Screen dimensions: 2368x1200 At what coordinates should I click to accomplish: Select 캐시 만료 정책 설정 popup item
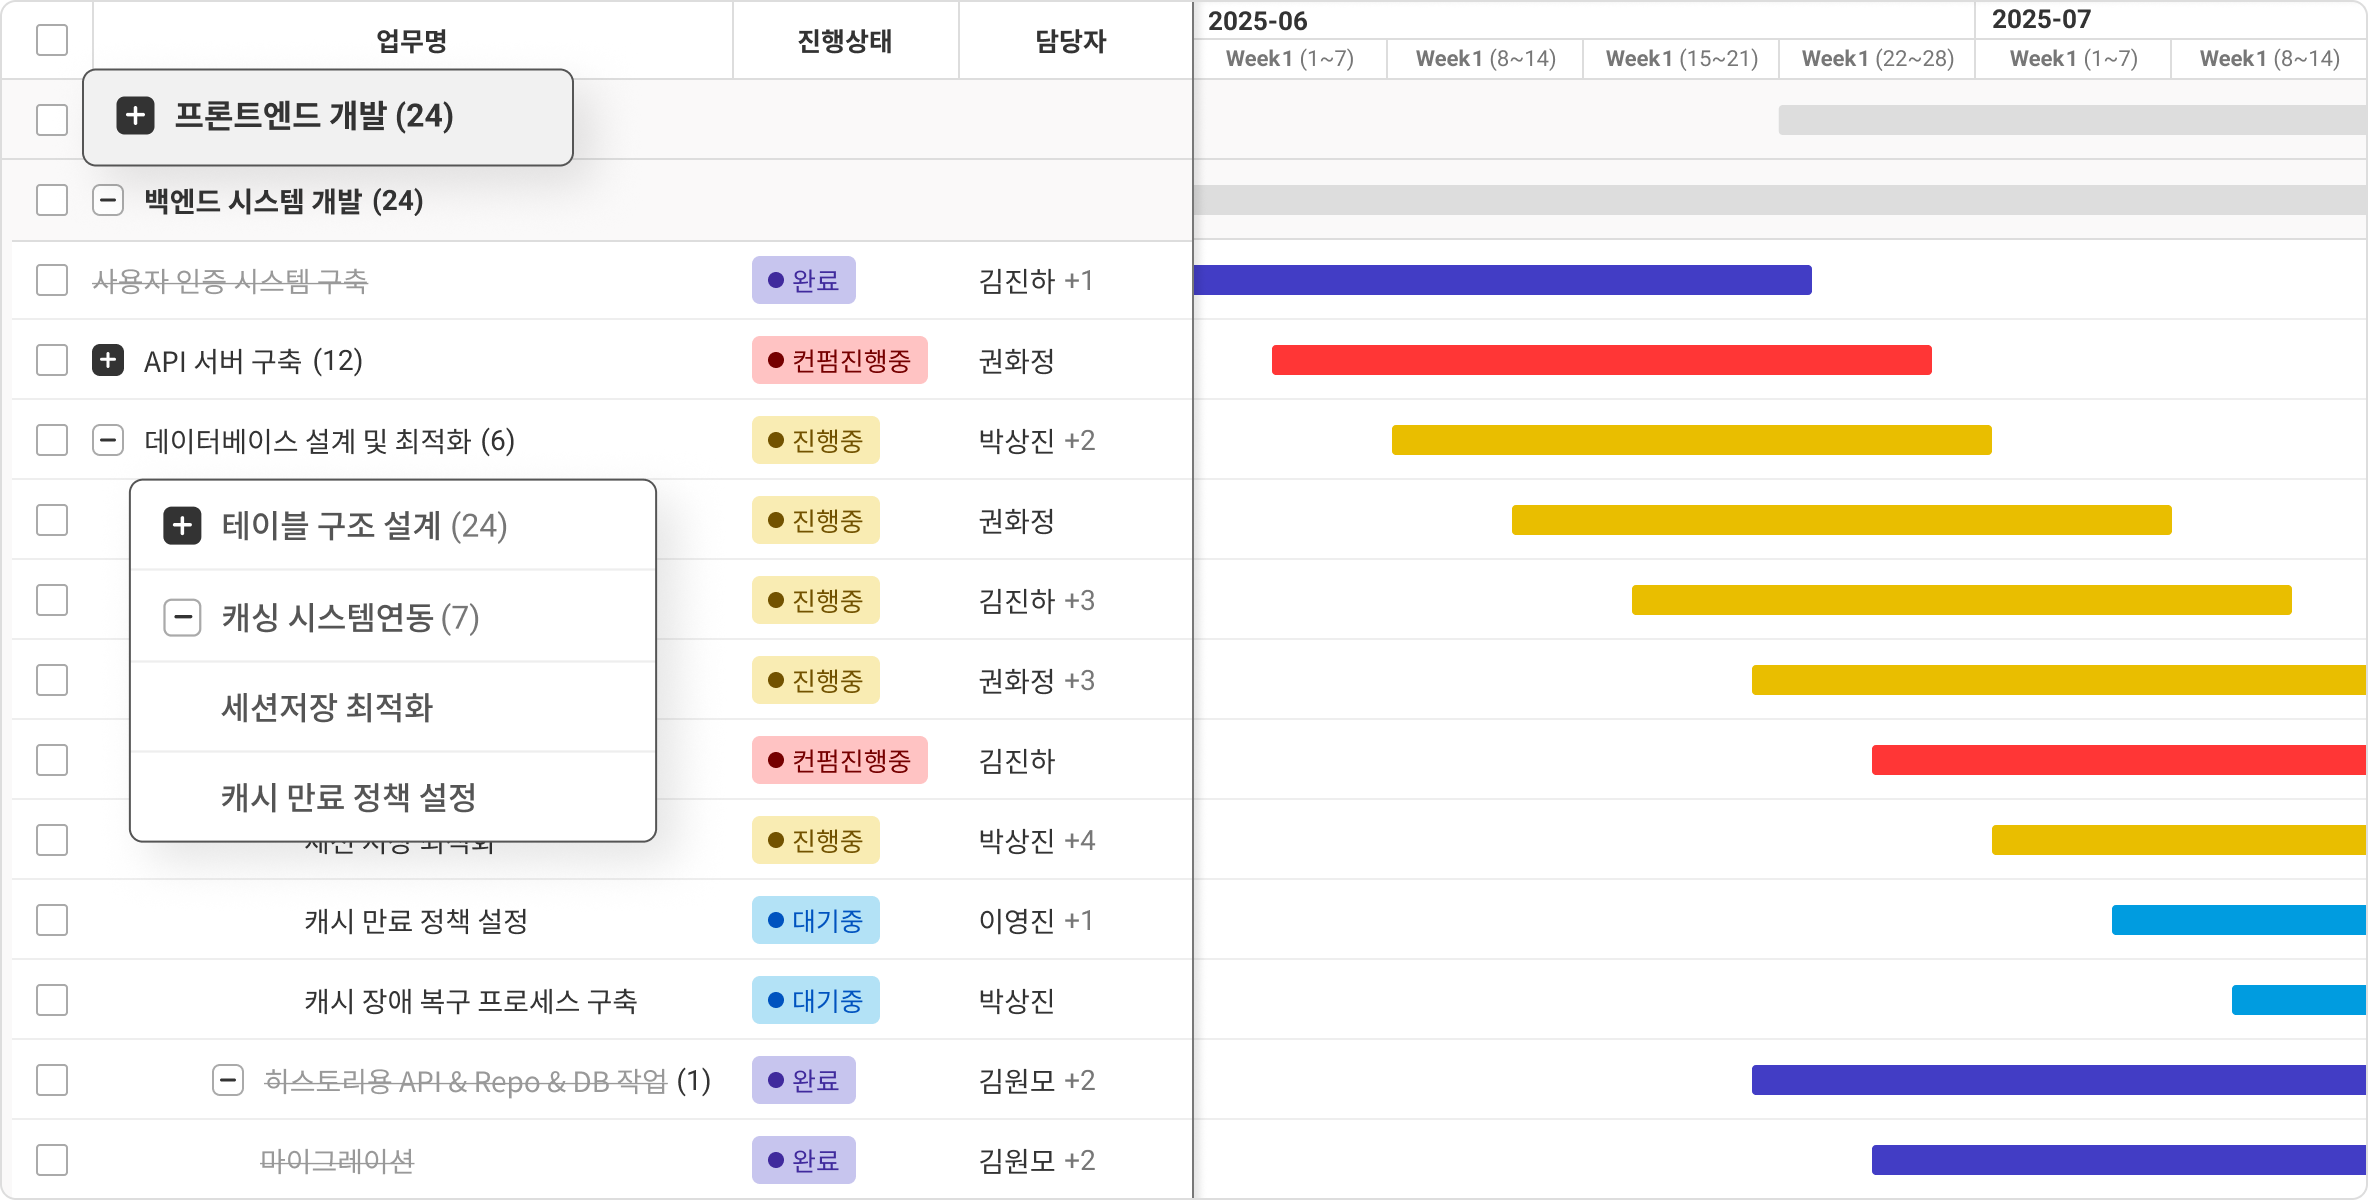point(348,797)
